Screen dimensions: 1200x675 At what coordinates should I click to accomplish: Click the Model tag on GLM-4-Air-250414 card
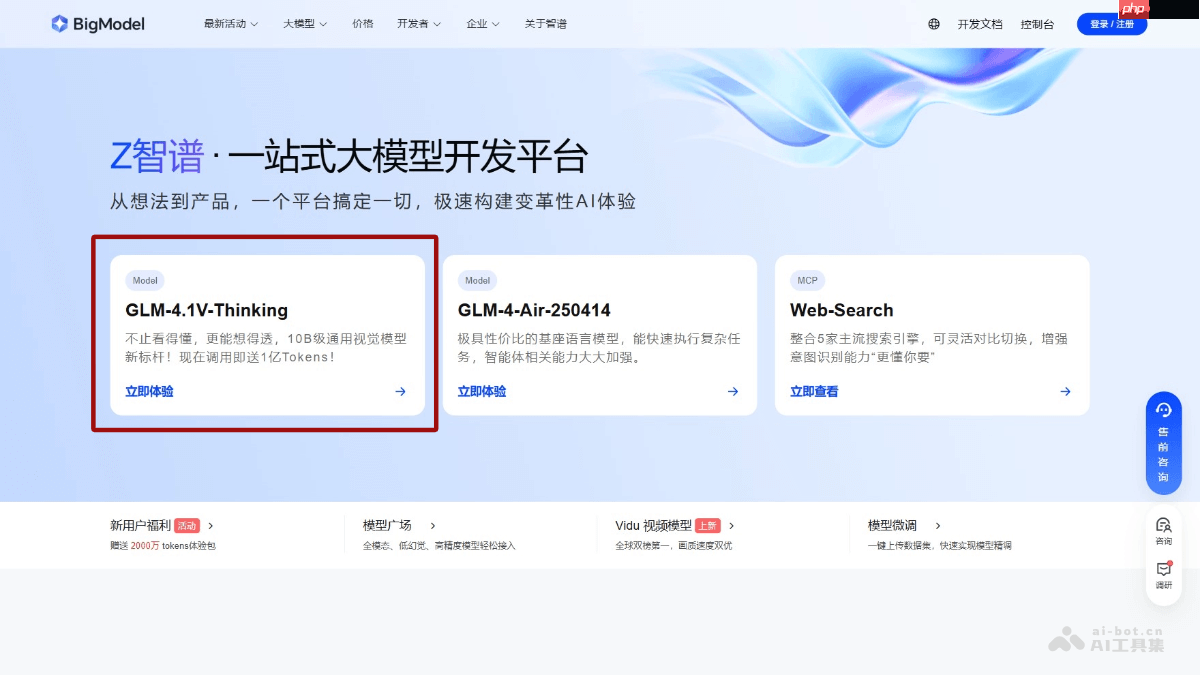(x=478, y=281)
